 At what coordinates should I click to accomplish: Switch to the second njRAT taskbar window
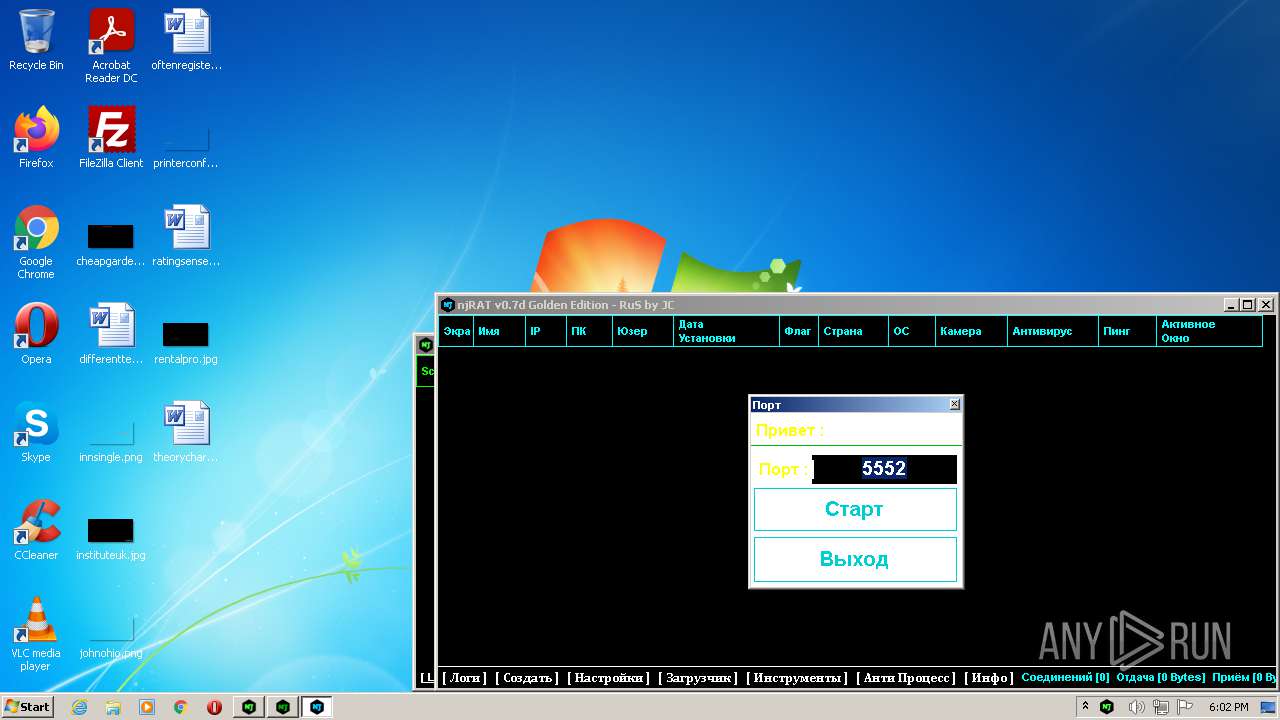click(x=283, y=707)
